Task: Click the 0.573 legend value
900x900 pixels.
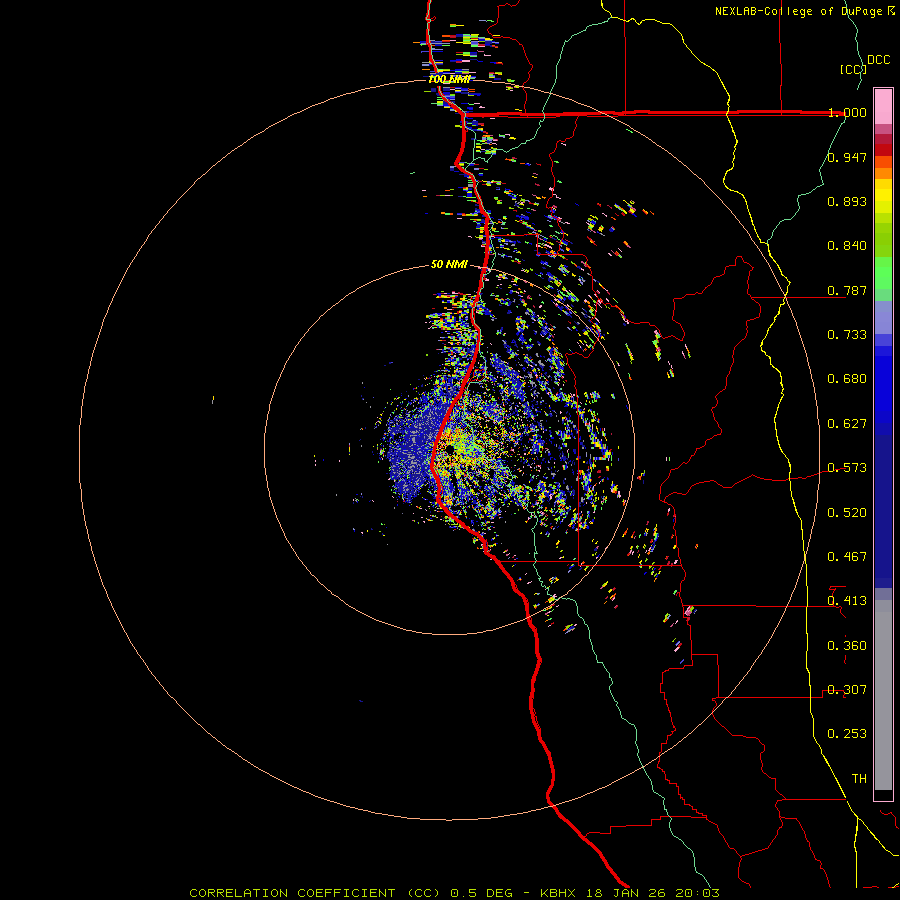Action: 847,468
